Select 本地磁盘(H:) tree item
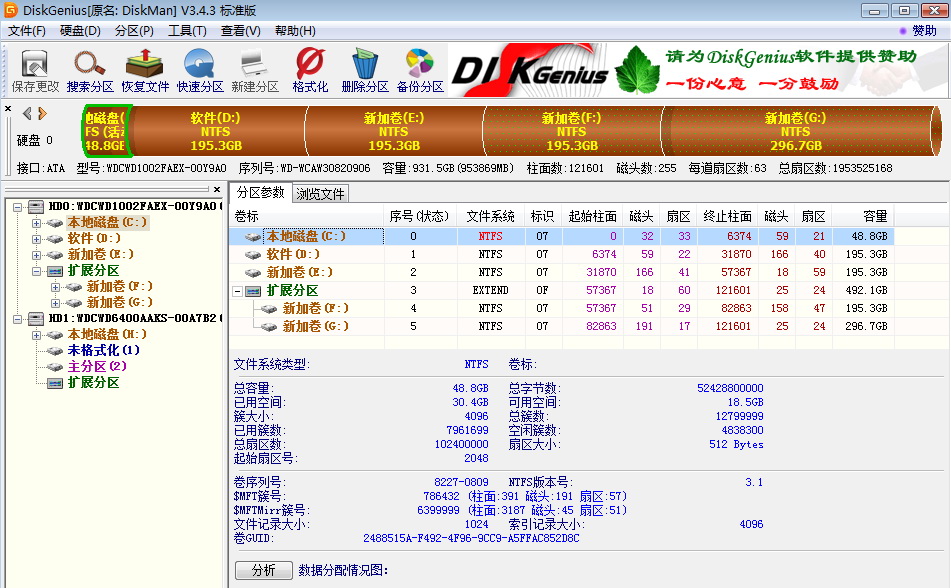Viewport: 951px width, 588px height. pyautogui.click(x=107, y=334)
